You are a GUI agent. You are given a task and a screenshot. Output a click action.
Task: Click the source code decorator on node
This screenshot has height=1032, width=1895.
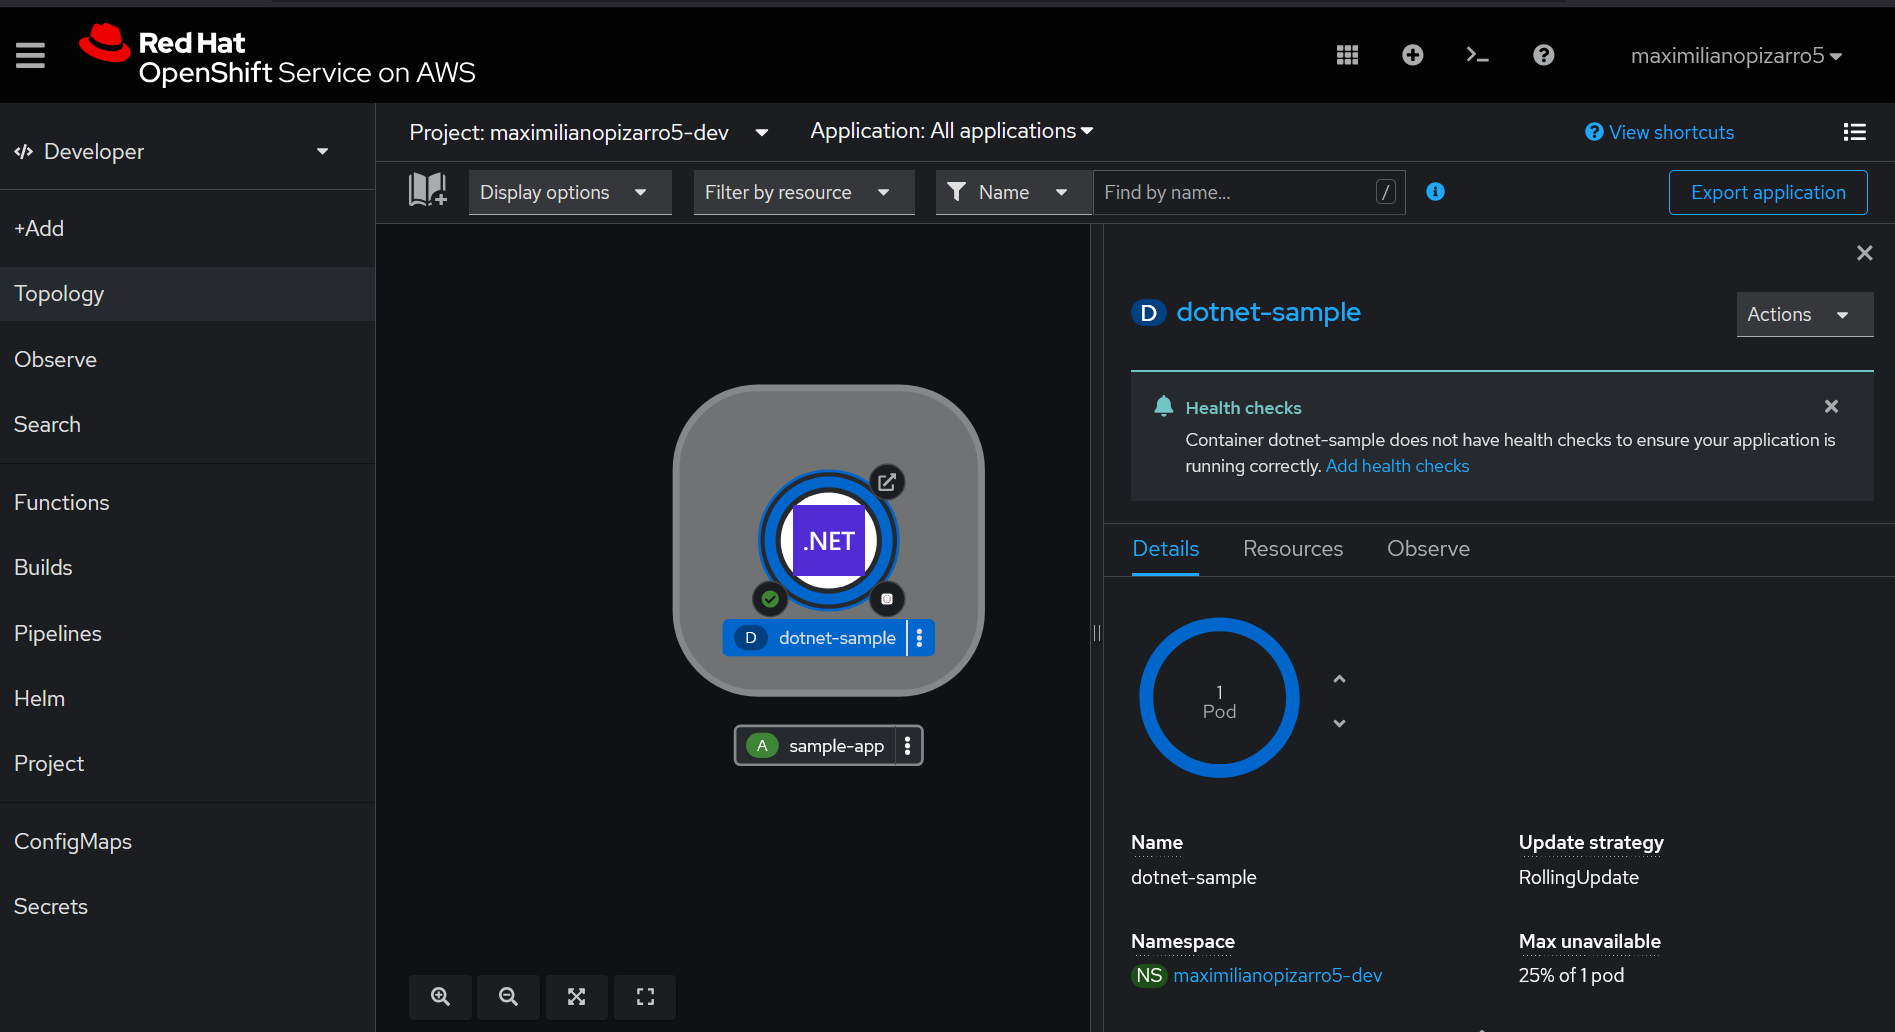tap(886, 599)
